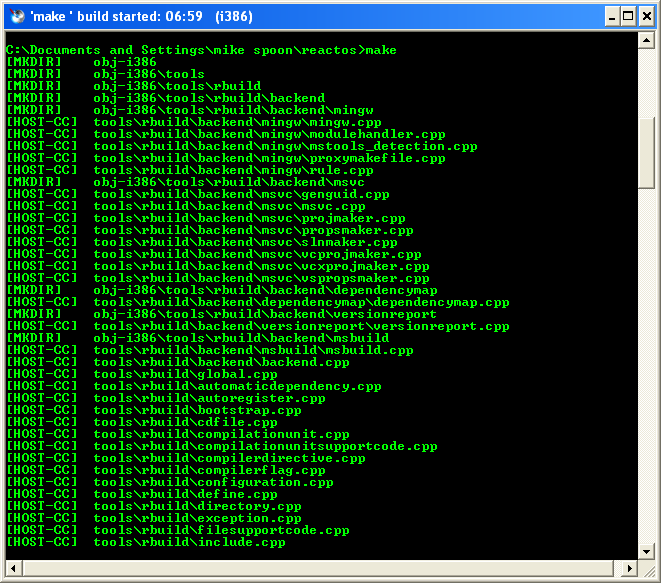Click the line with slnmaker.cpp
The width and height of the screenshot is (661, 583).
(202, 242)
